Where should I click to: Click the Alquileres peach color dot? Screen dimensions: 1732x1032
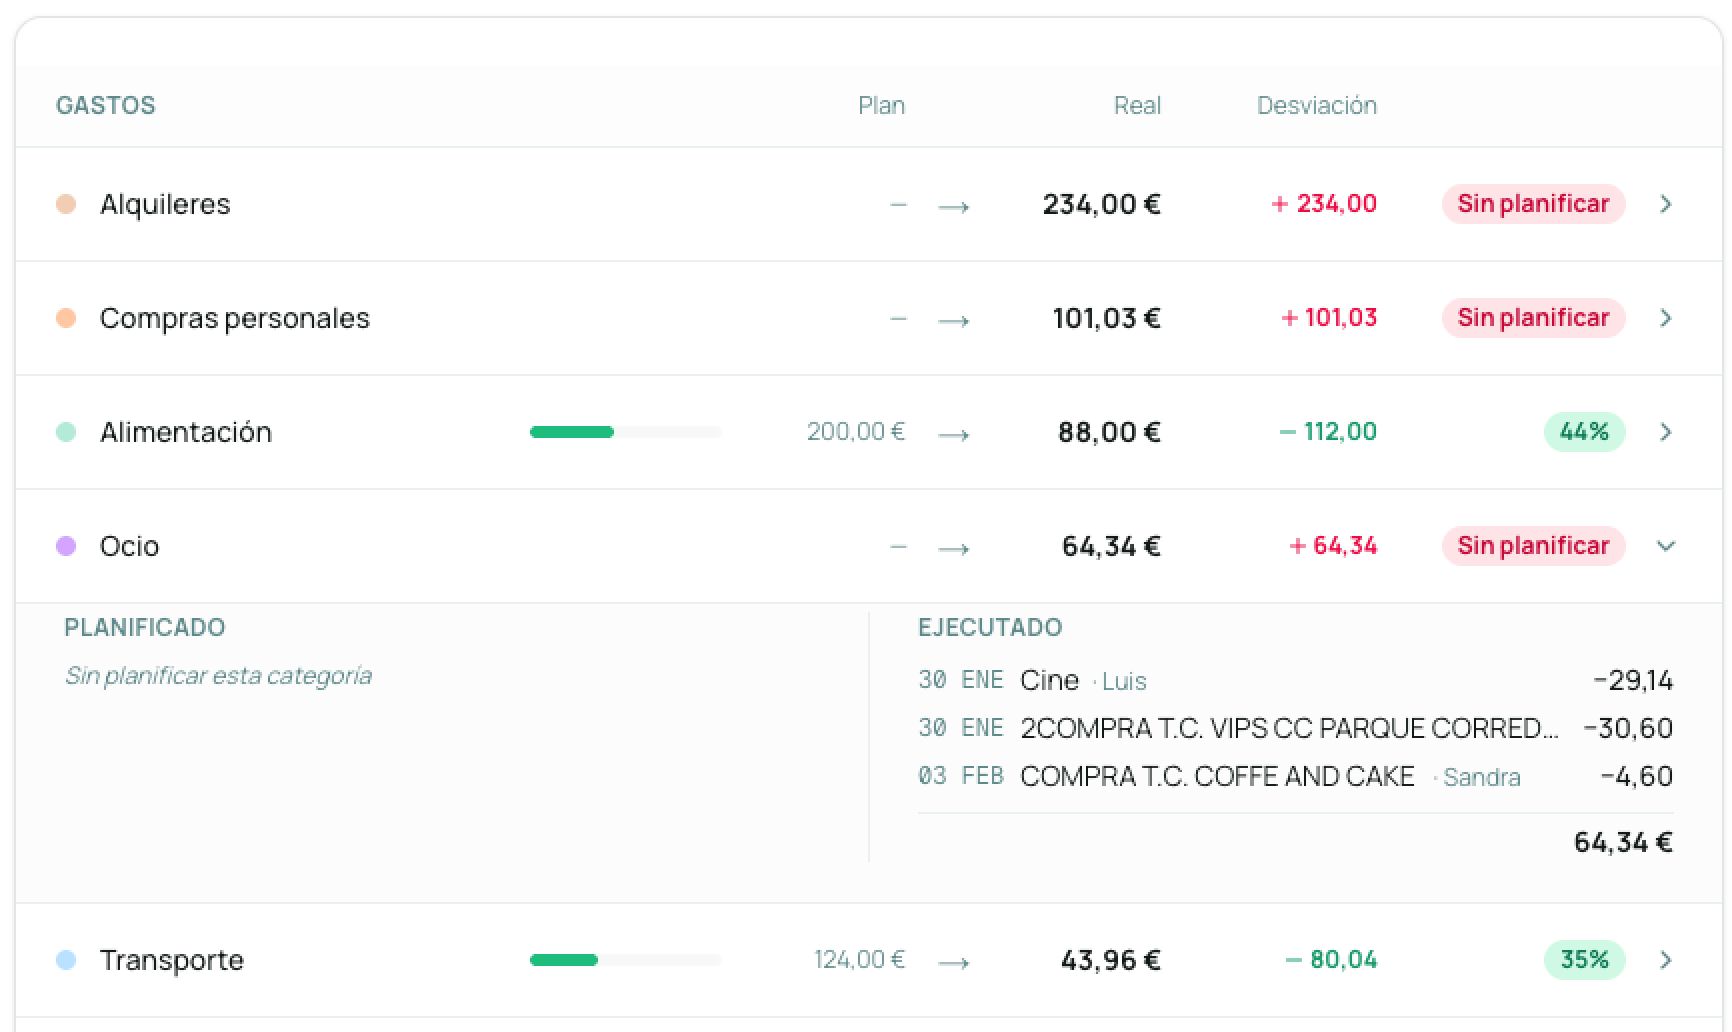pos(66,204)
